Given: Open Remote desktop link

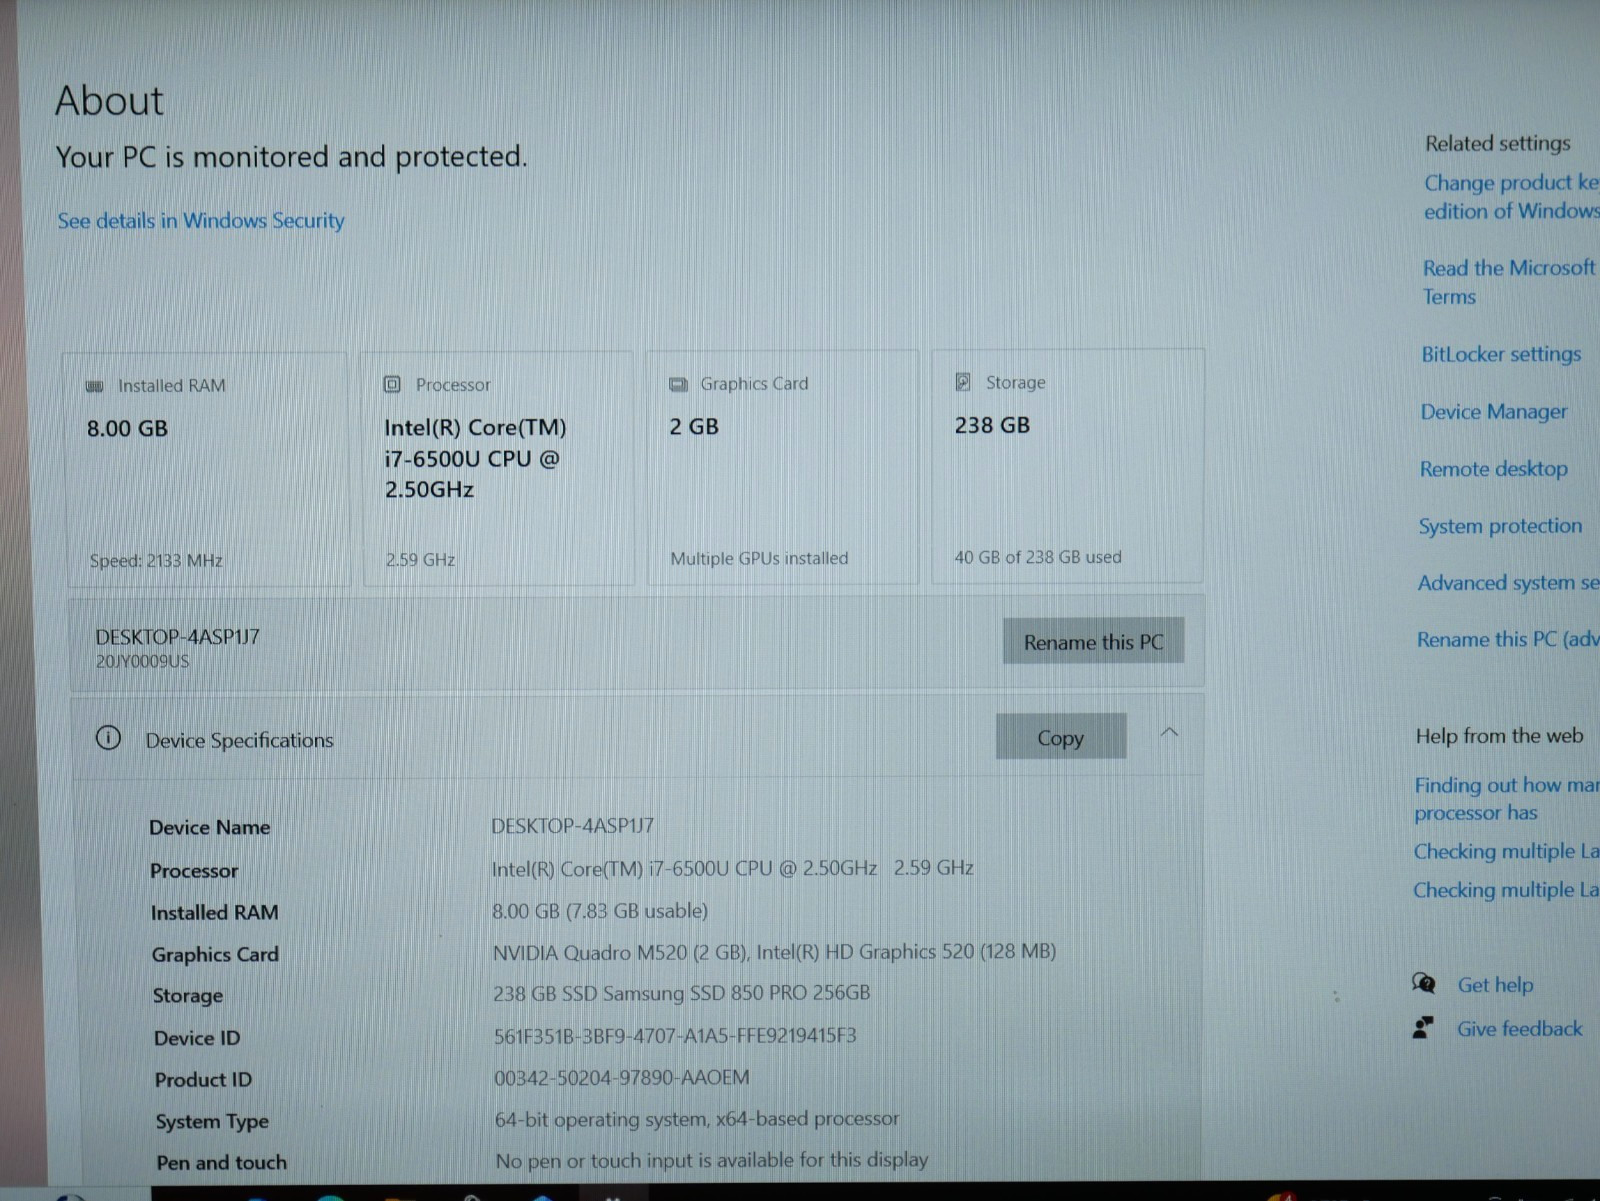Looking at the screenshot, I should [x=1493, y=469].
